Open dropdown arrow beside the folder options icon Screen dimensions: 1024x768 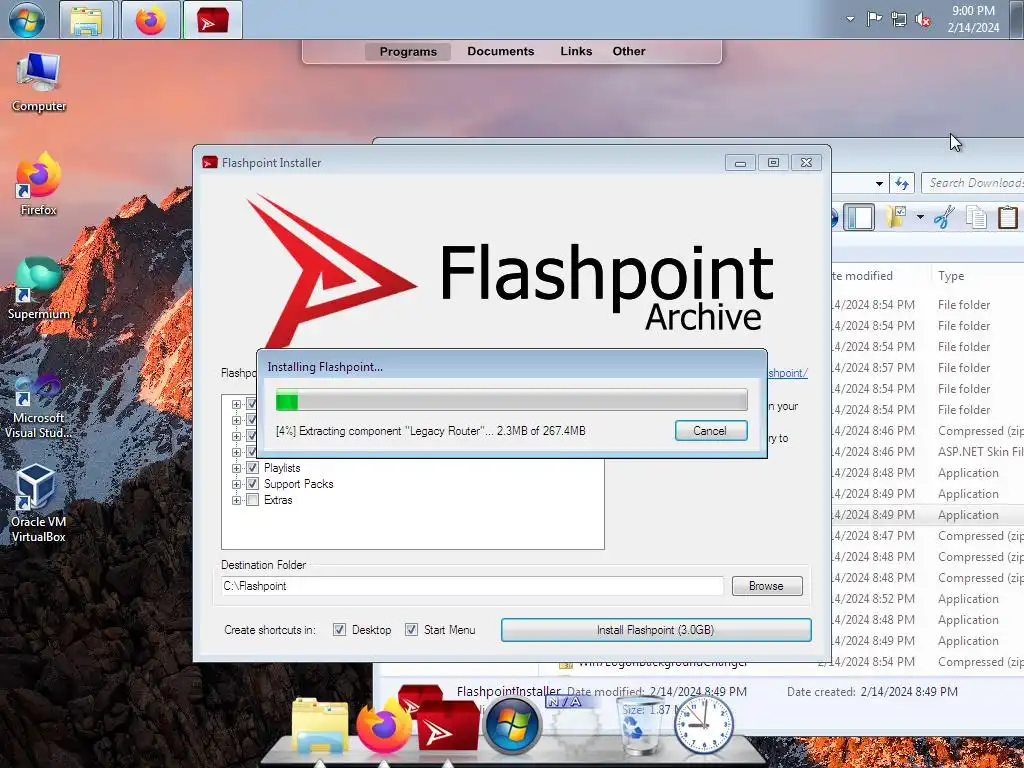(x=920, y=217)
